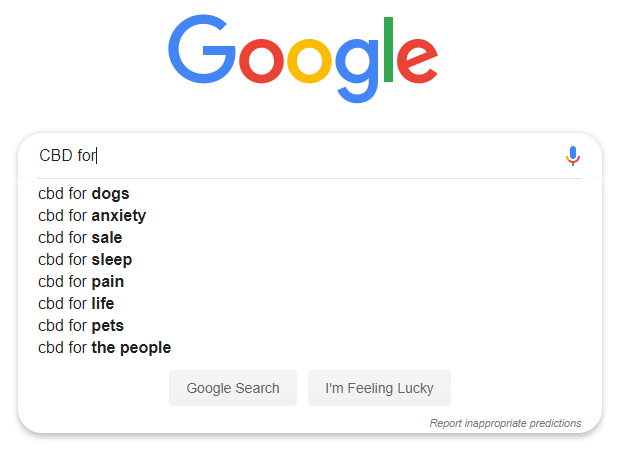Screen dimensions: 623x454
Task: Choose the 'cbd for pain' suggestion
Action: tap(81, 282)
